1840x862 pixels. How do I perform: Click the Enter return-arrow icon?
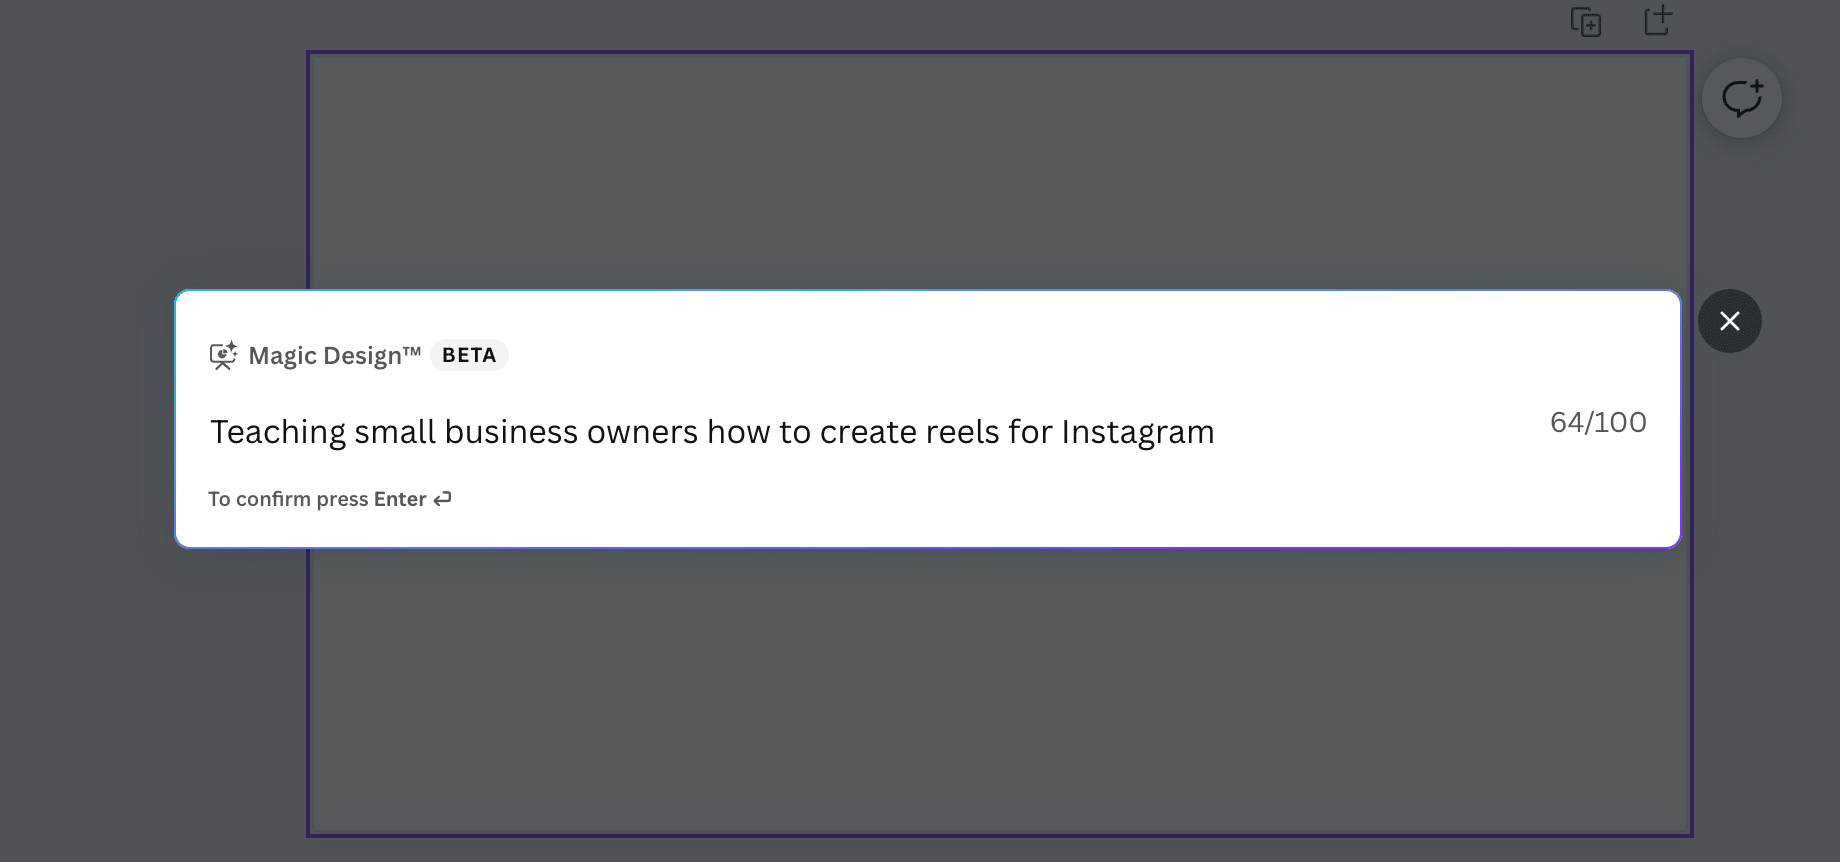[x=442, y=498]
